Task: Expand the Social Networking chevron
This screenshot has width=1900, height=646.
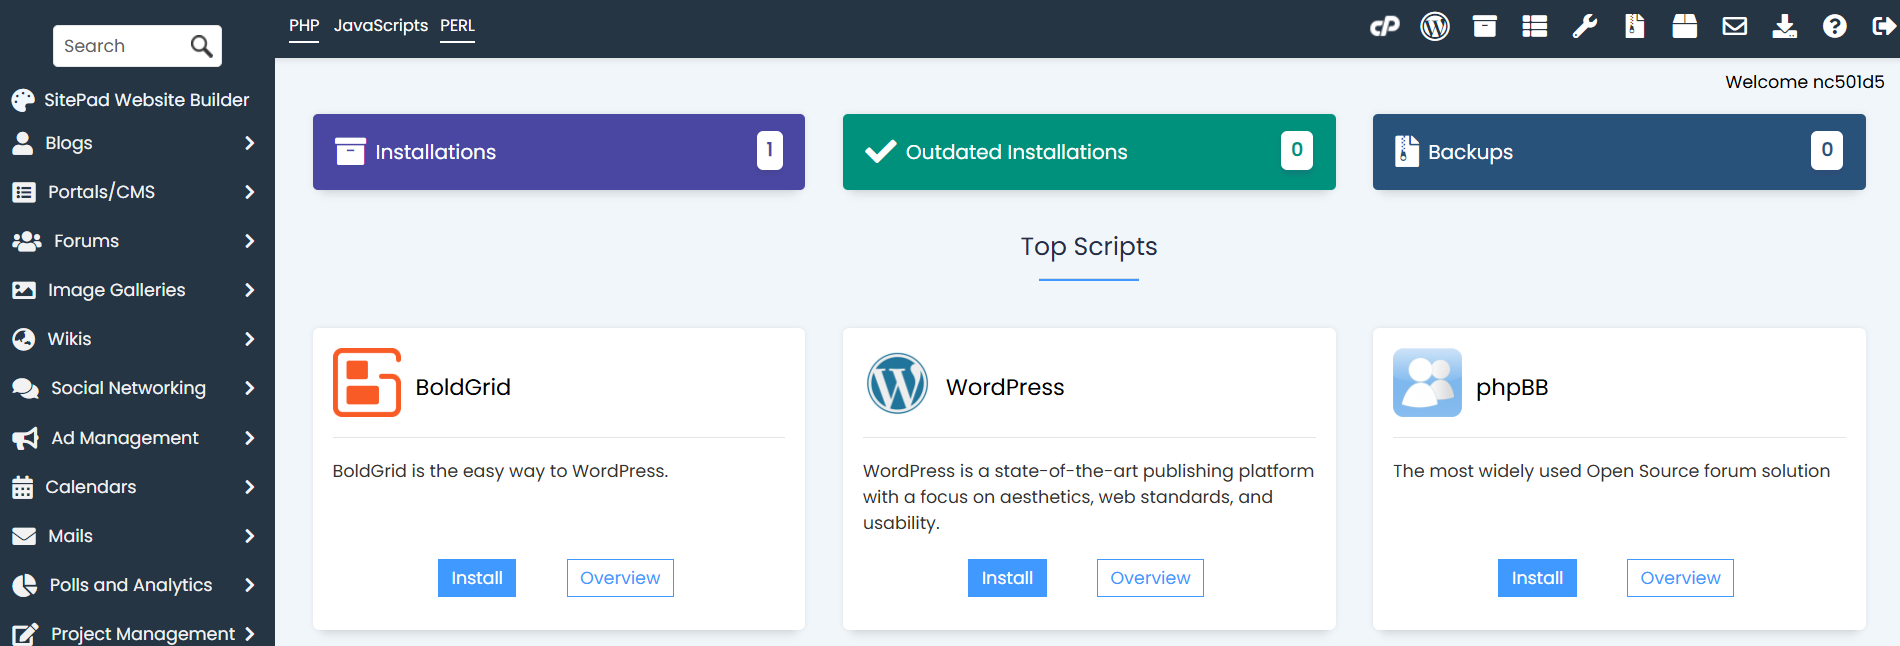Action: [250, 388]
